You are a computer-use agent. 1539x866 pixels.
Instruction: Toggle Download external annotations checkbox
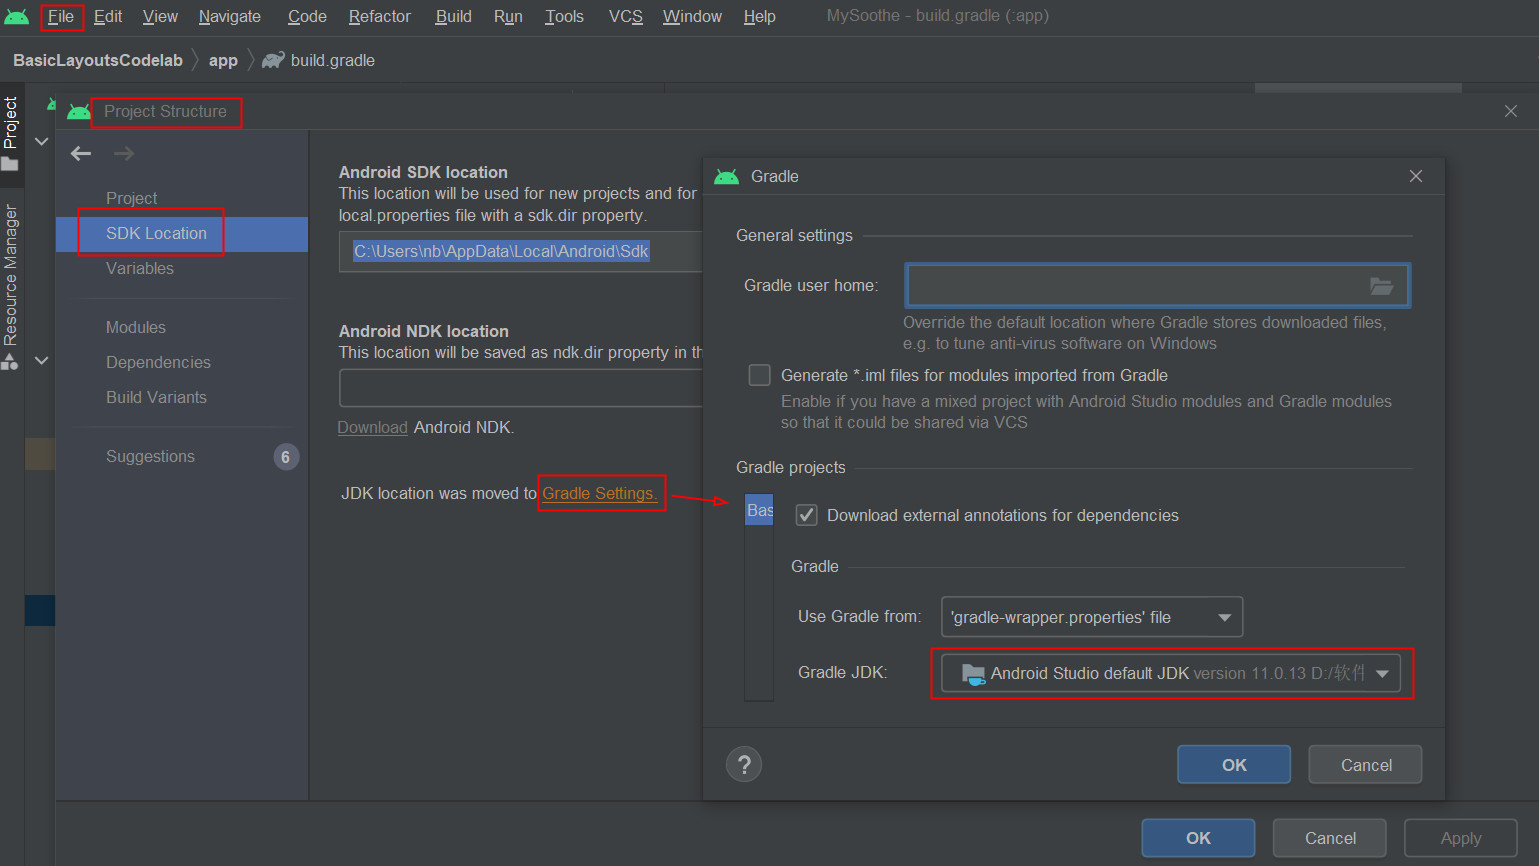coord(806,515)
